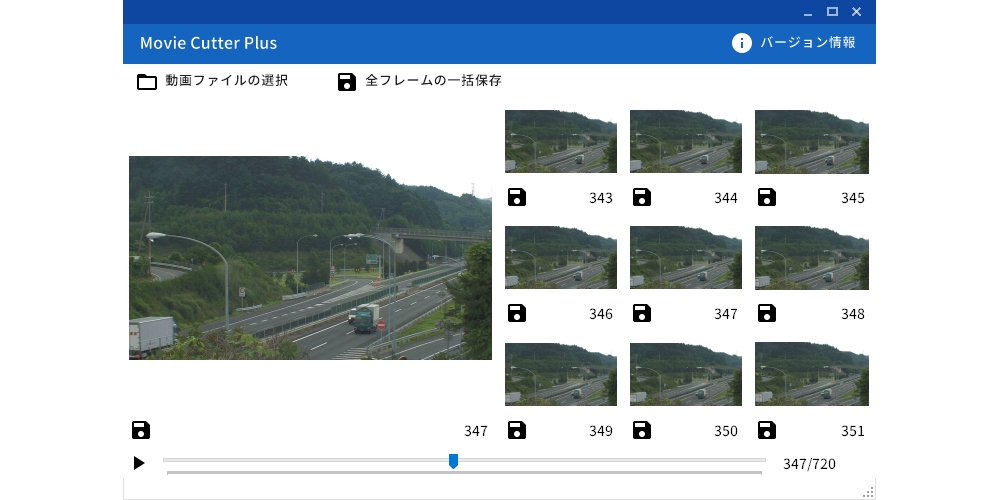This screenshot has width=1000, height=500.
Task: Click the 347 label under the main preview
Action: (x=476, y=431)
